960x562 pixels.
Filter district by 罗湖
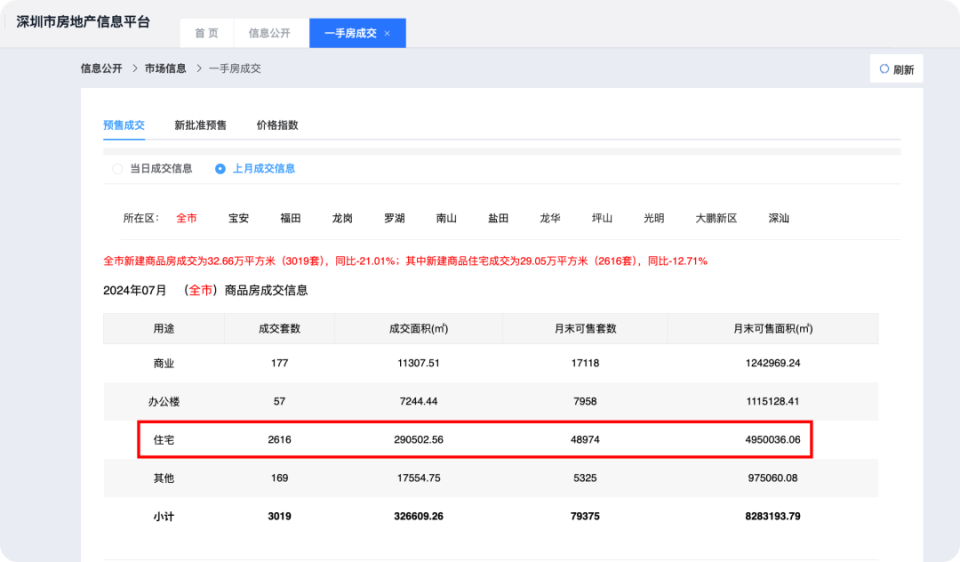coord(394,218)
